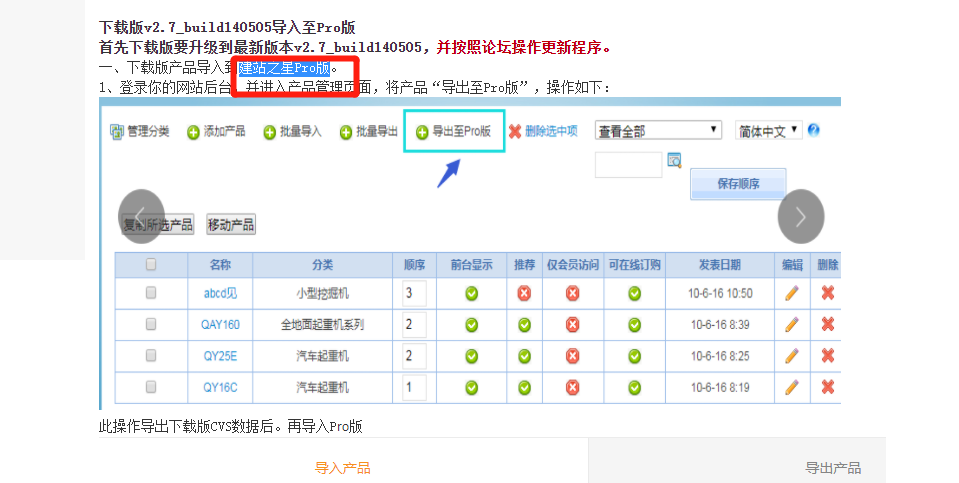Open the 简体中文 language dropdown
Screen dimensions: 959x483
(x=769, y=131)
